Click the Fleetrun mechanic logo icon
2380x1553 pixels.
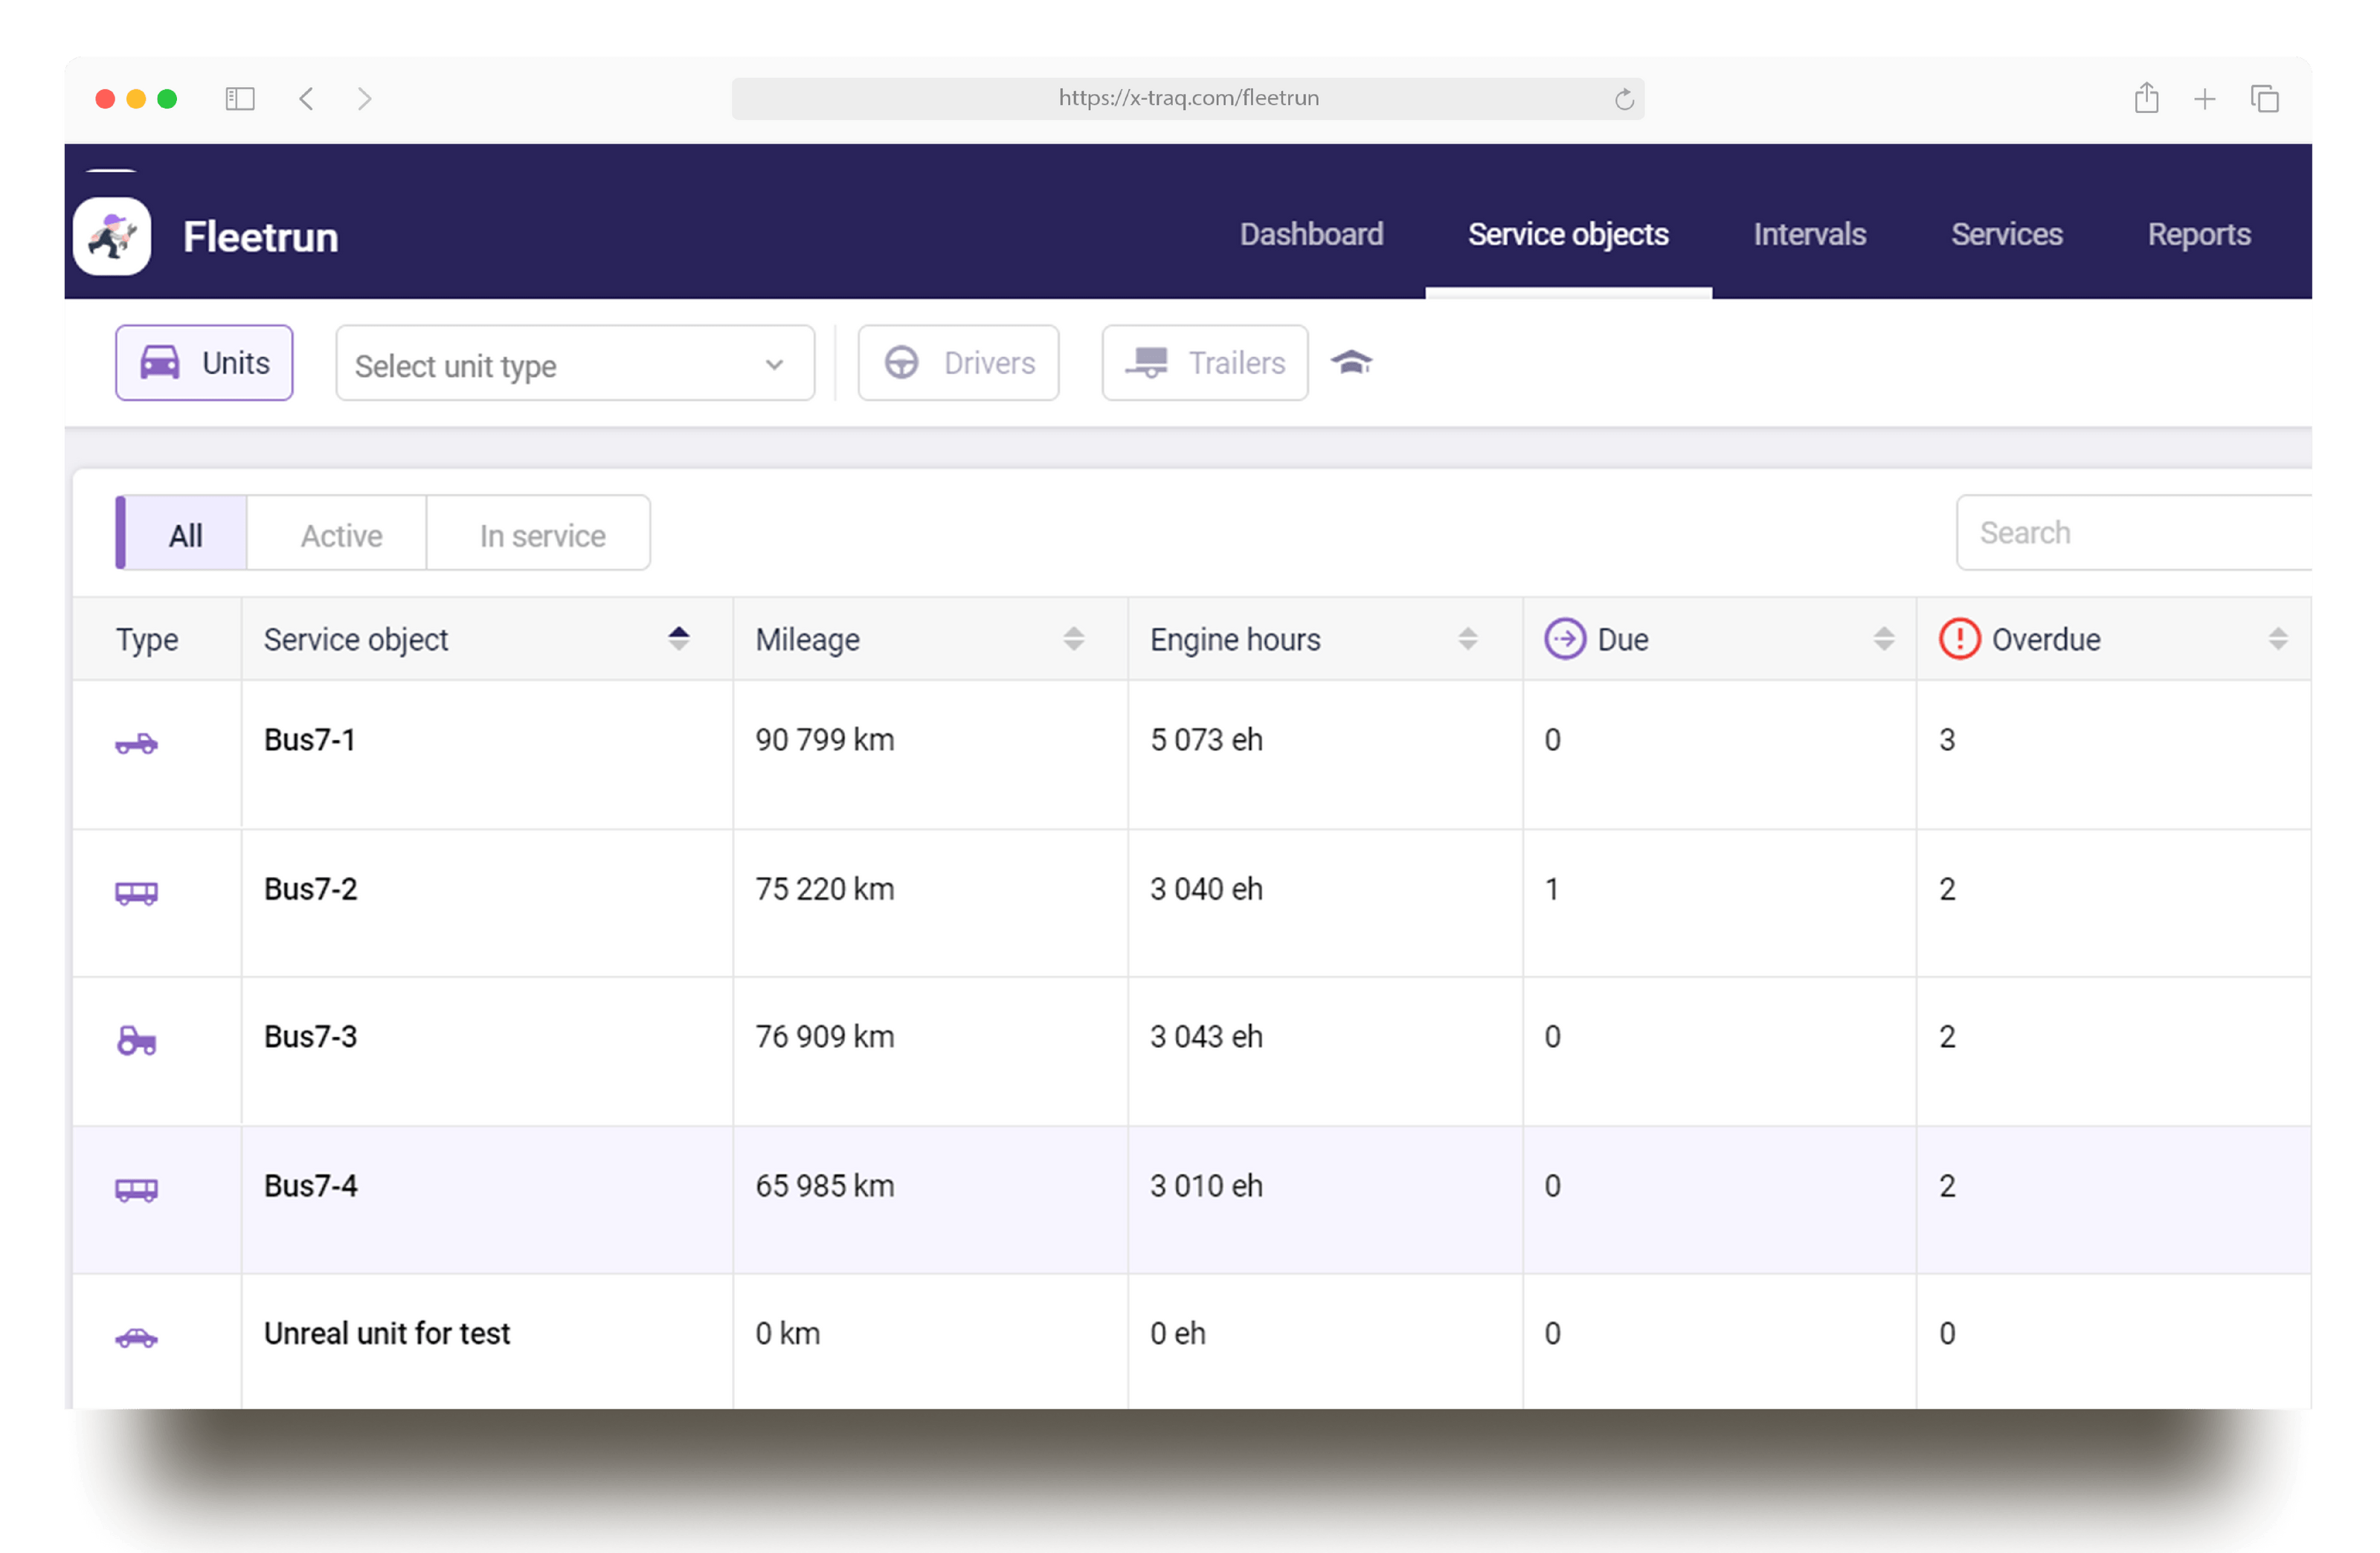112,237
